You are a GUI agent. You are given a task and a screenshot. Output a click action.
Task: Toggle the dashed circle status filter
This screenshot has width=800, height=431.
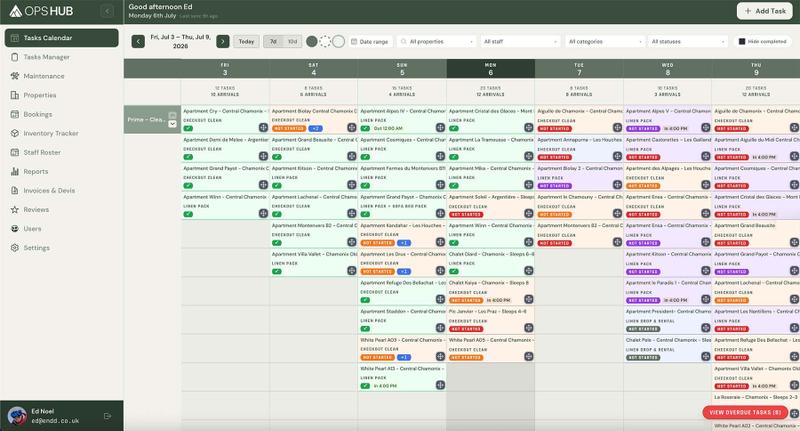click(325, 41)
